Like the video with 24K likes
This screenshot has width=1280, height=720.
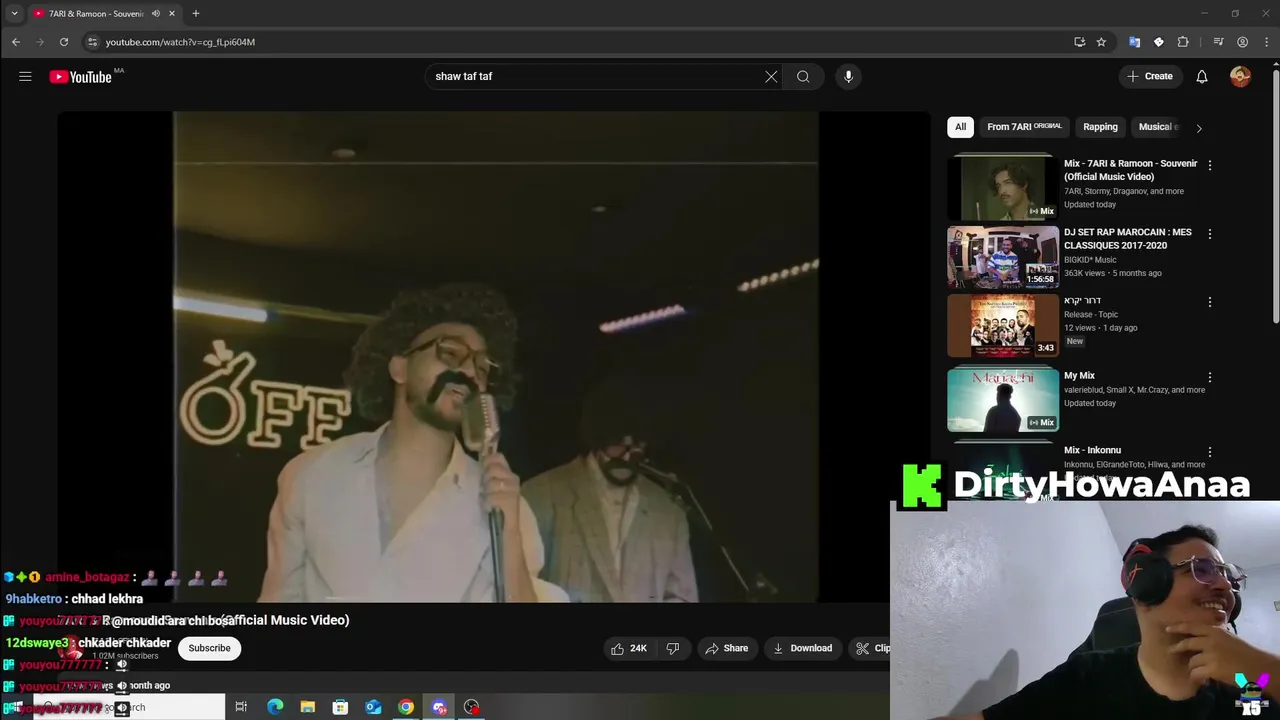click(x=628, y=648)
